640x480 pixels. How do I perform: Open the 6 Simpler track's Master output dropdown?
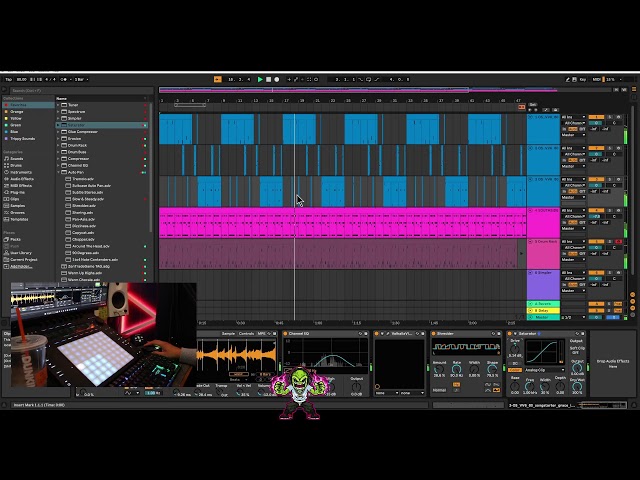[x=573, y=291]
